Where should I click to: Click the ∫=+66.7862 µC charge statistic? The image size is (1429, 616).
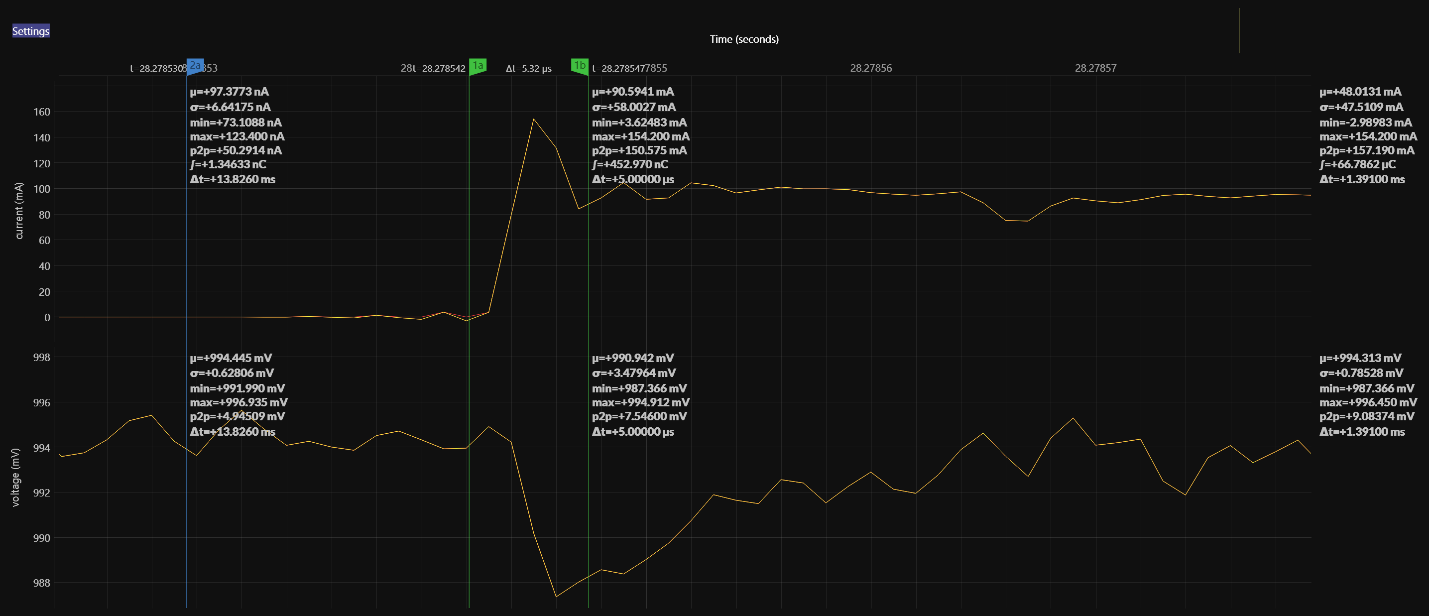pyautogui.click(x=1358, y=165)
